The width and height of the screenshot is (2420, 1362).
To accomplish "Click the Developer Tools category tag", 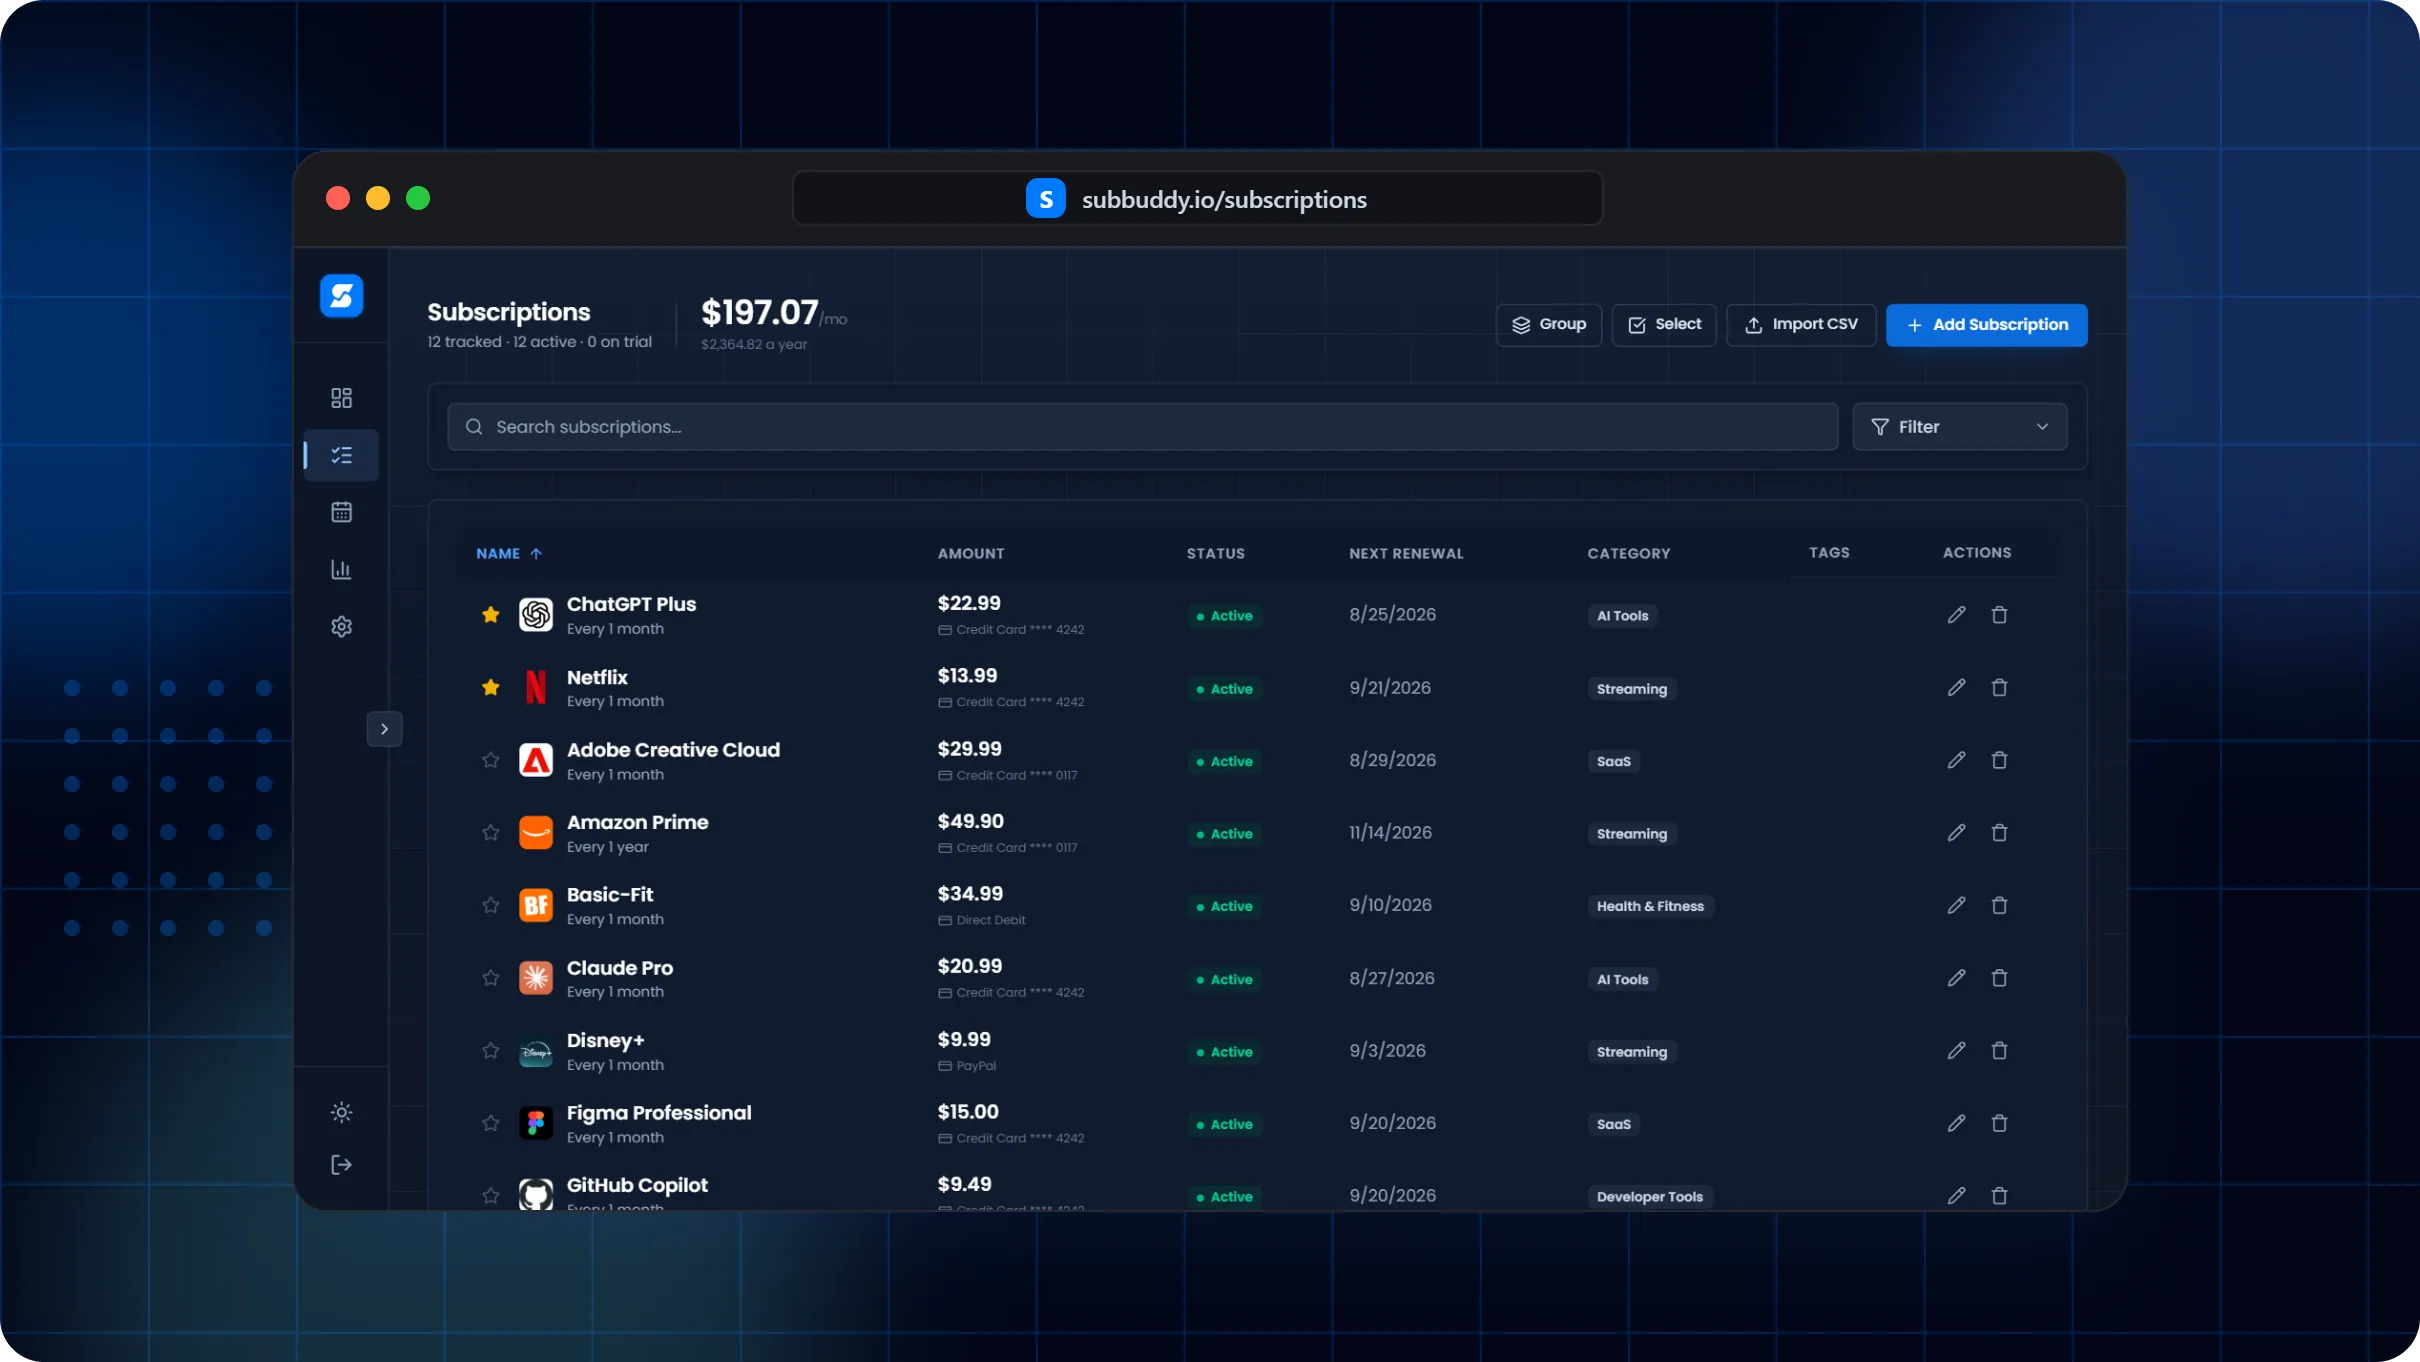I will click(1650, 1197).
